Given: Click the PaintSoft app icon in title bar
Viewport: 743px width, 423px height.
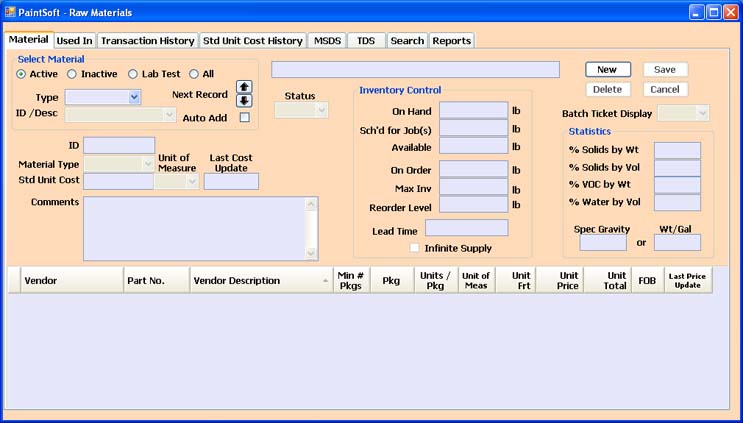Looking at the screenshot, I should pyautogui.click(x=10, y=12).
